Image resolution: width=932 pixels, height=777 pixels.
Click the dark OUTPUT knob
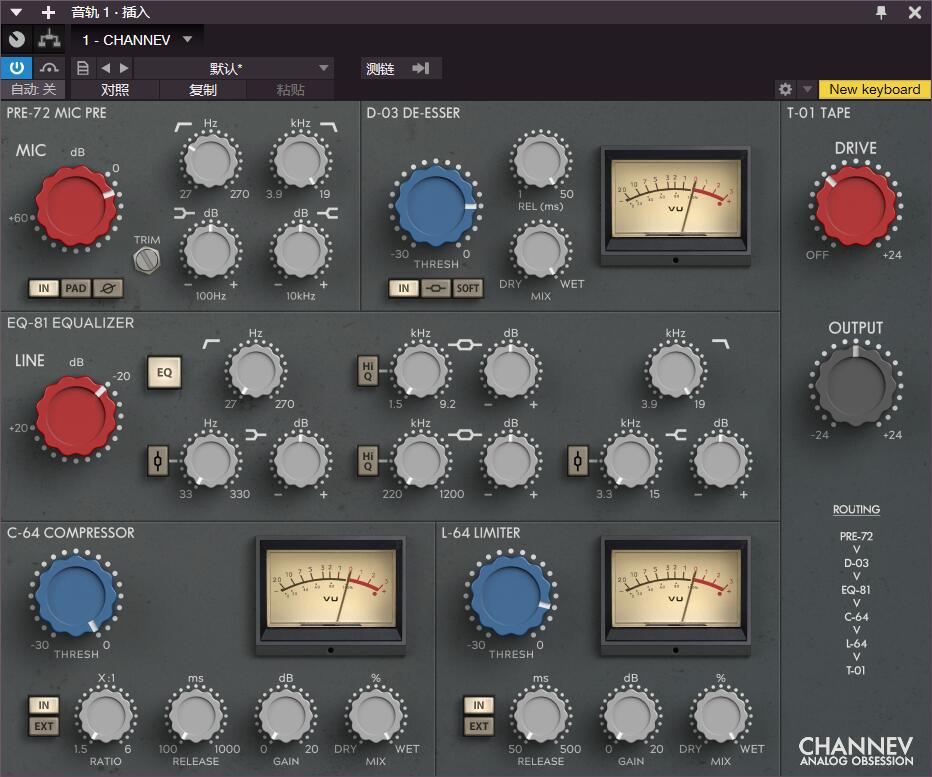click(x=855, y=385)
